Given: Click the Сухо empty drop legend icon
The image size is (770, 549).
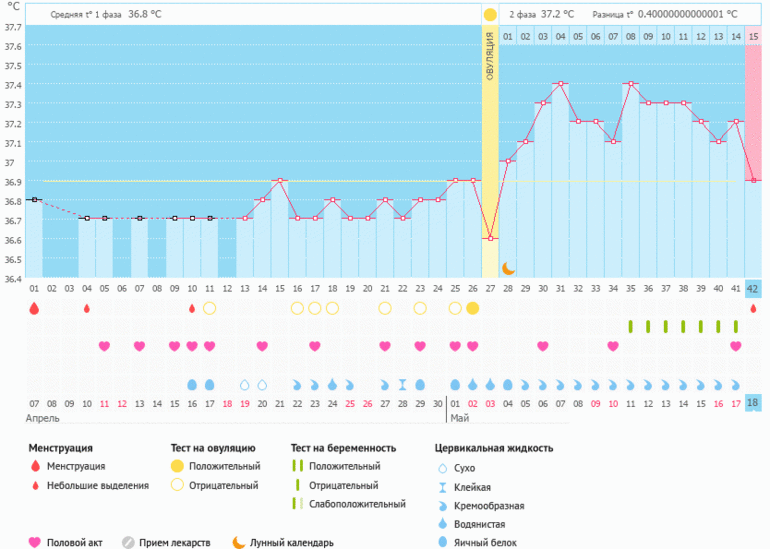Looking at the screenshot, I should tap(443, 467).
